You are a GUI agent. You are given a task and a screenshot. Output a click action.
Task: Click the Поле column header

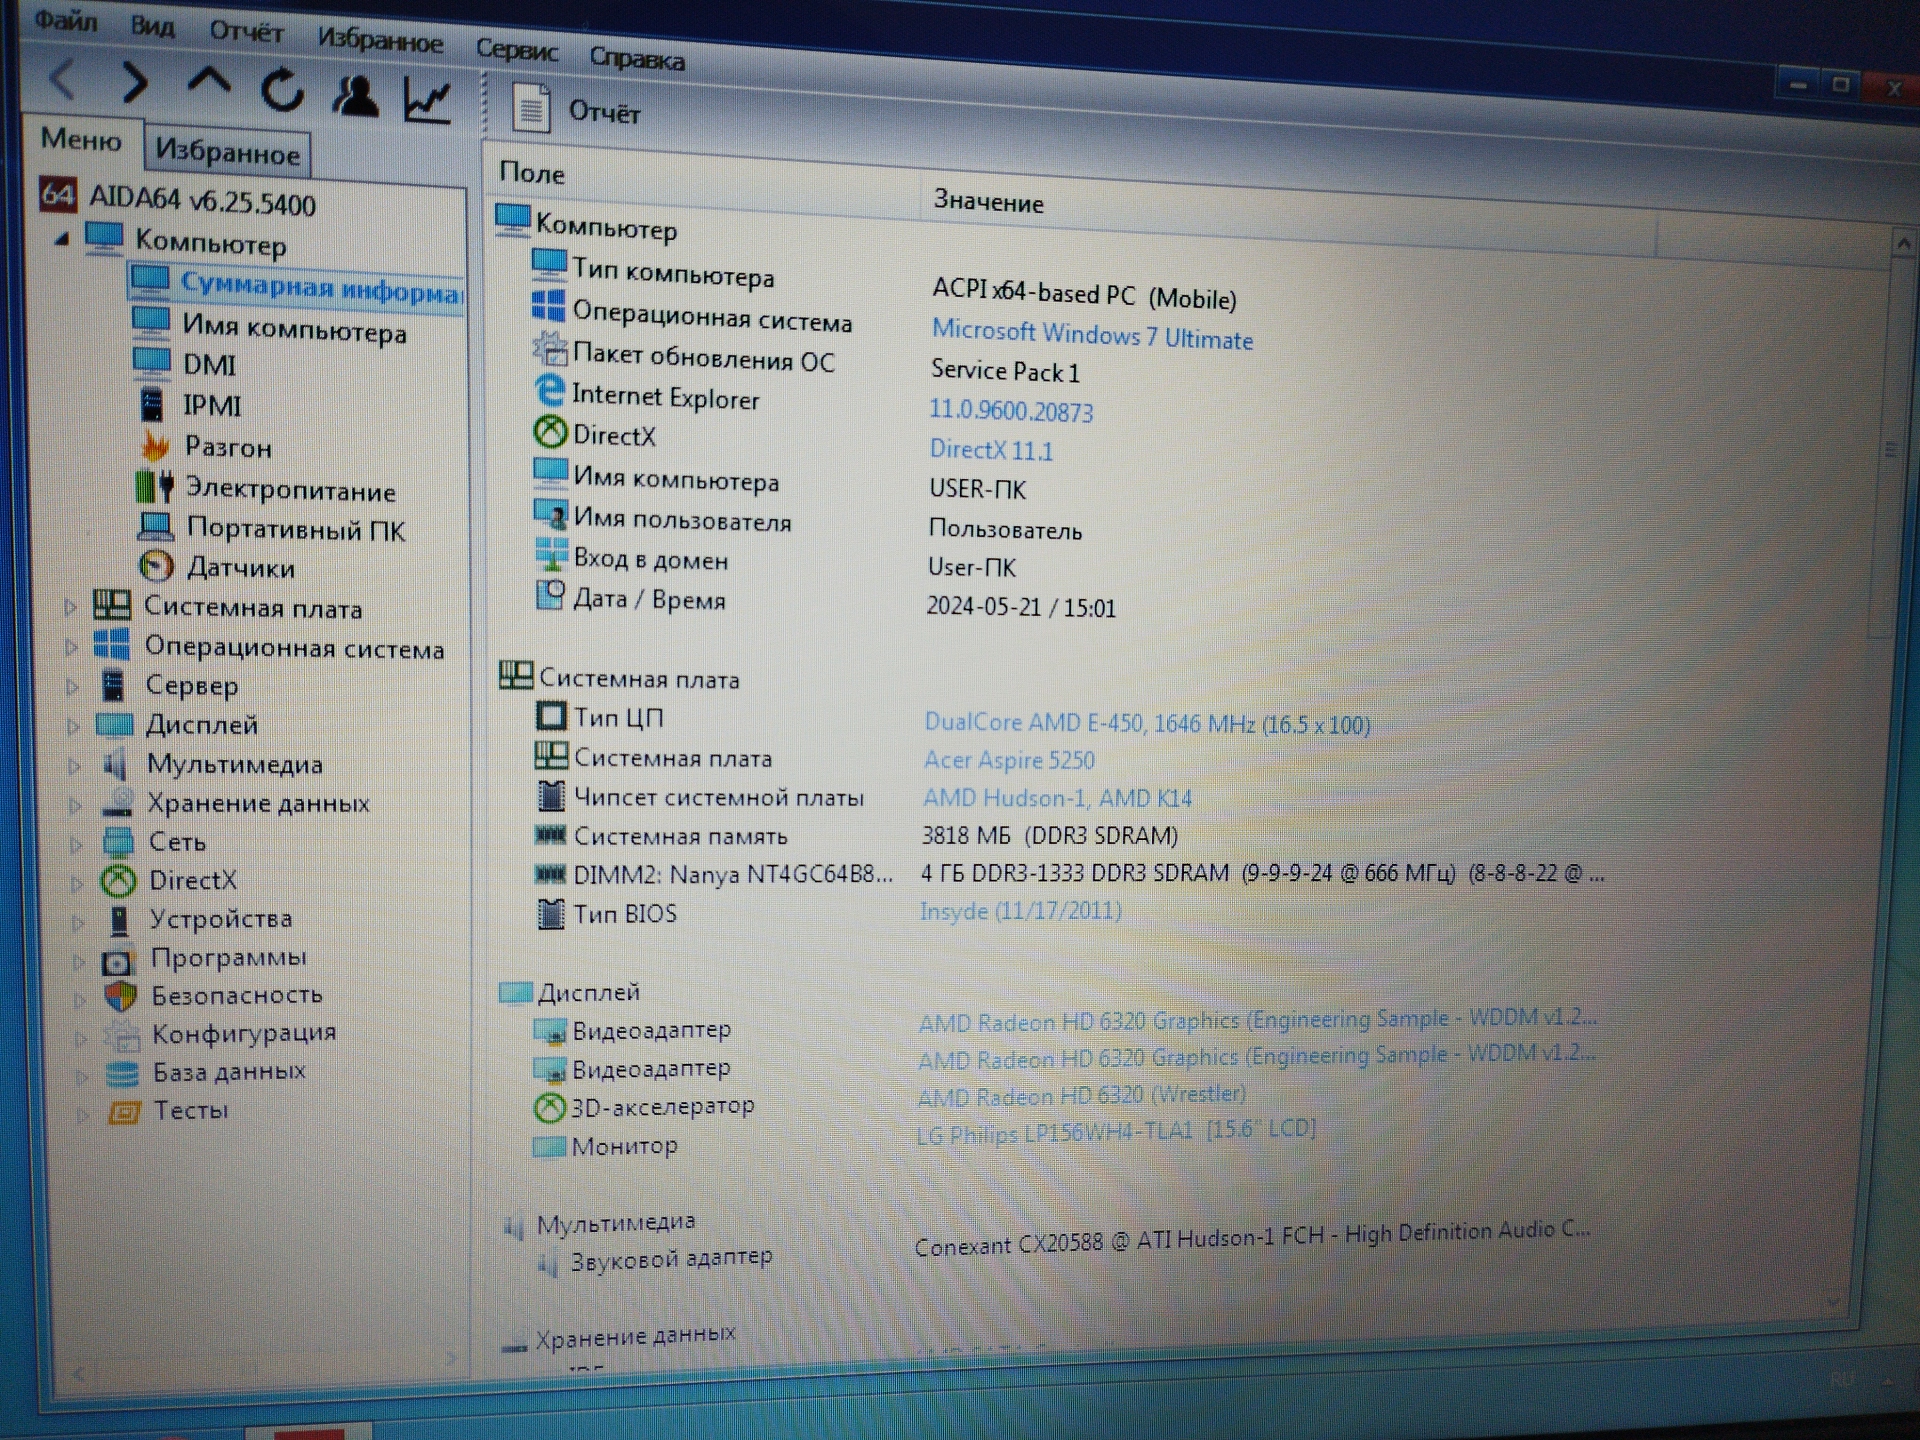coord(702,181)
